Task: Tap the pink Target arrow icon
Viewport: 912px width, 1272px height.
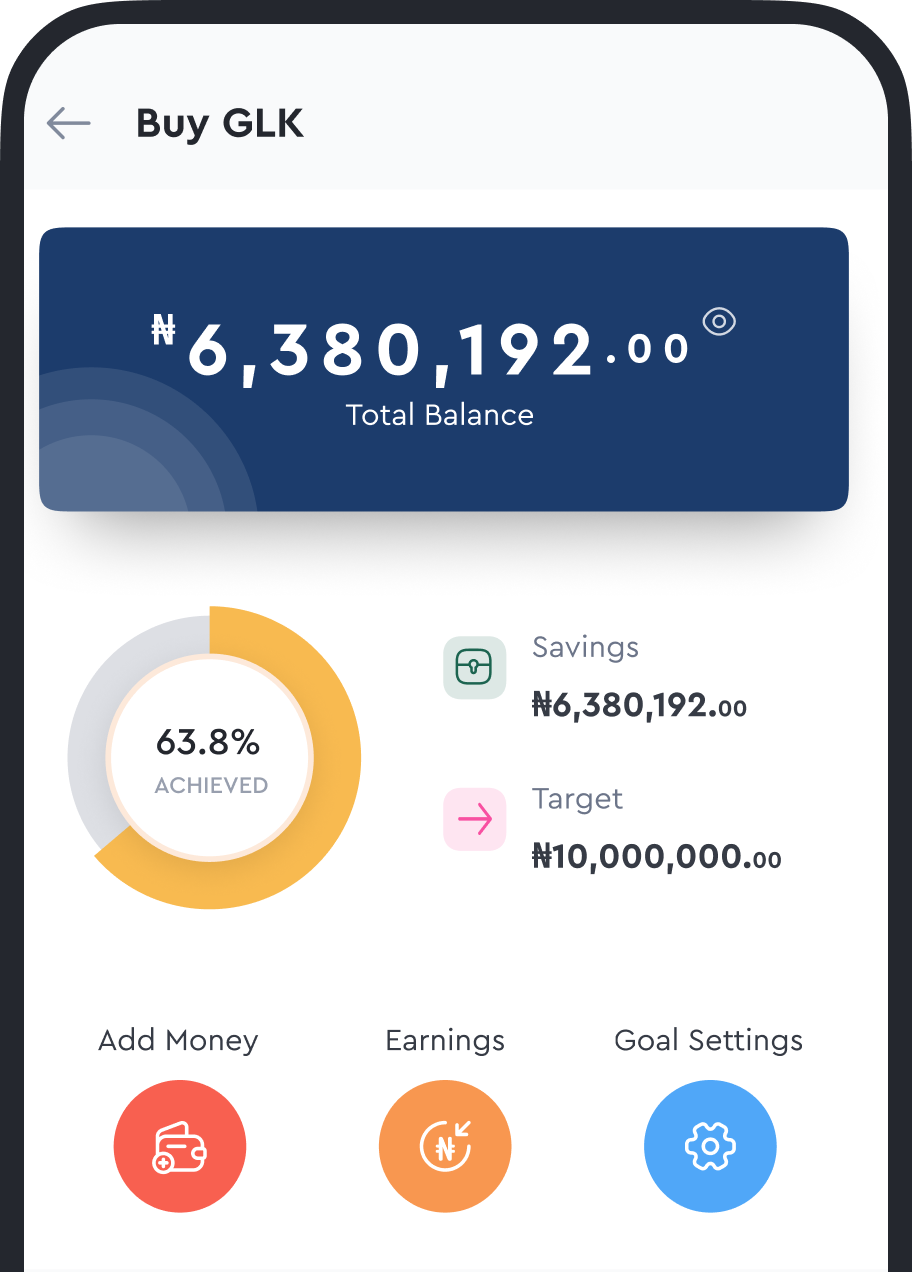Action: pyautogui.click(x=475, y=820)
